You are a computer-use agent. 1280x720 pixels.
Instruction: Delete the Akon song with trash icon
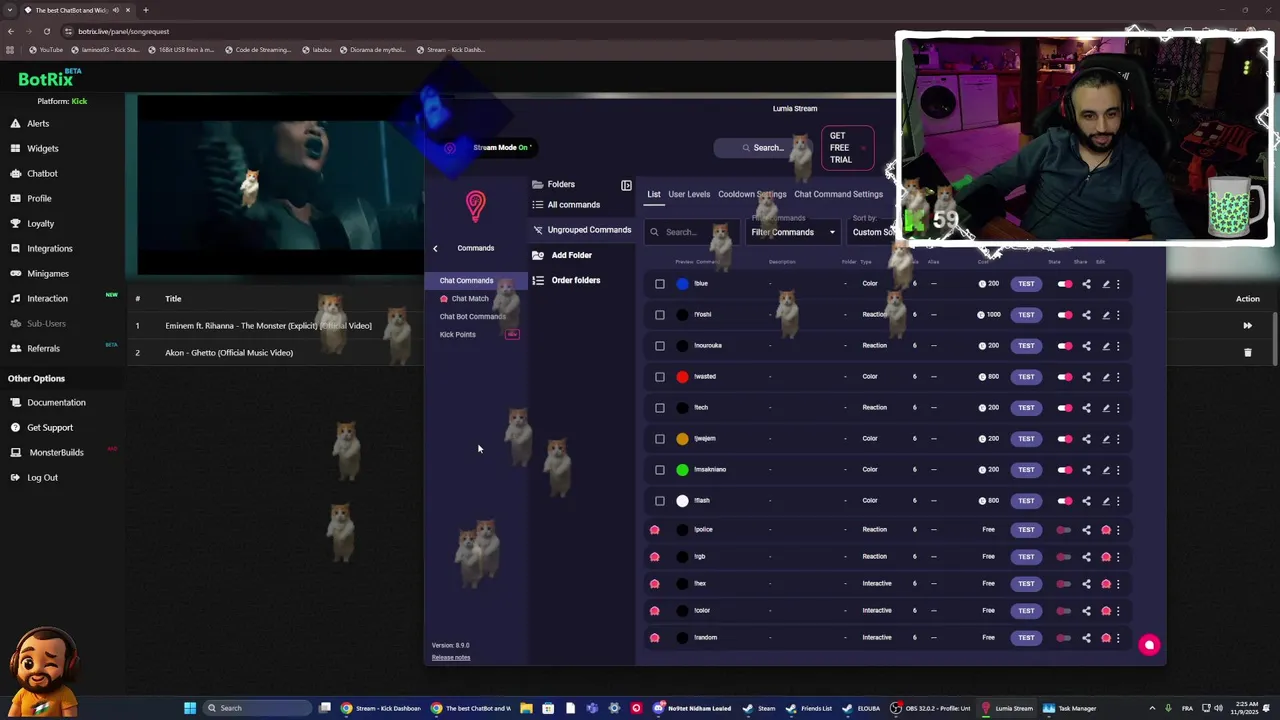[x=1247, y=352]
